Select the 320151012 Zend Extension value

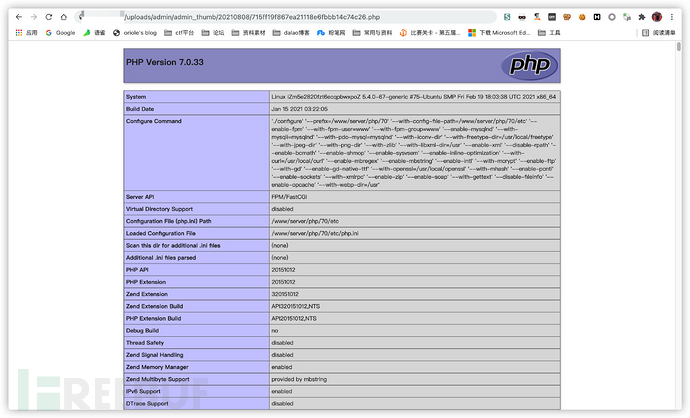pyautogui.click(x=285, y=294)
